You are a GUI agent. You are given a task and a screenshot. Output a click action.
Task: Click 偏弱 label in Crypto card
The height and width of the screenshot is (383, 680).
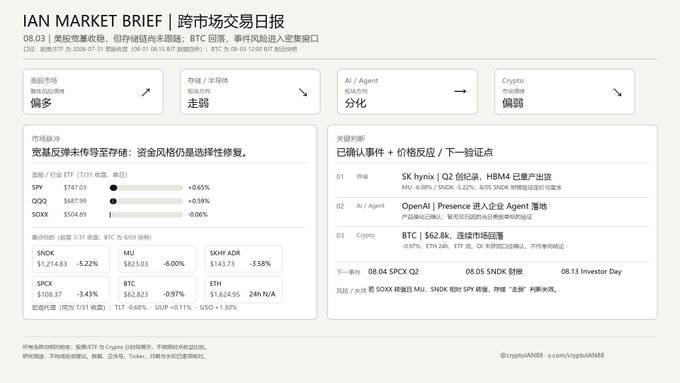513,103
